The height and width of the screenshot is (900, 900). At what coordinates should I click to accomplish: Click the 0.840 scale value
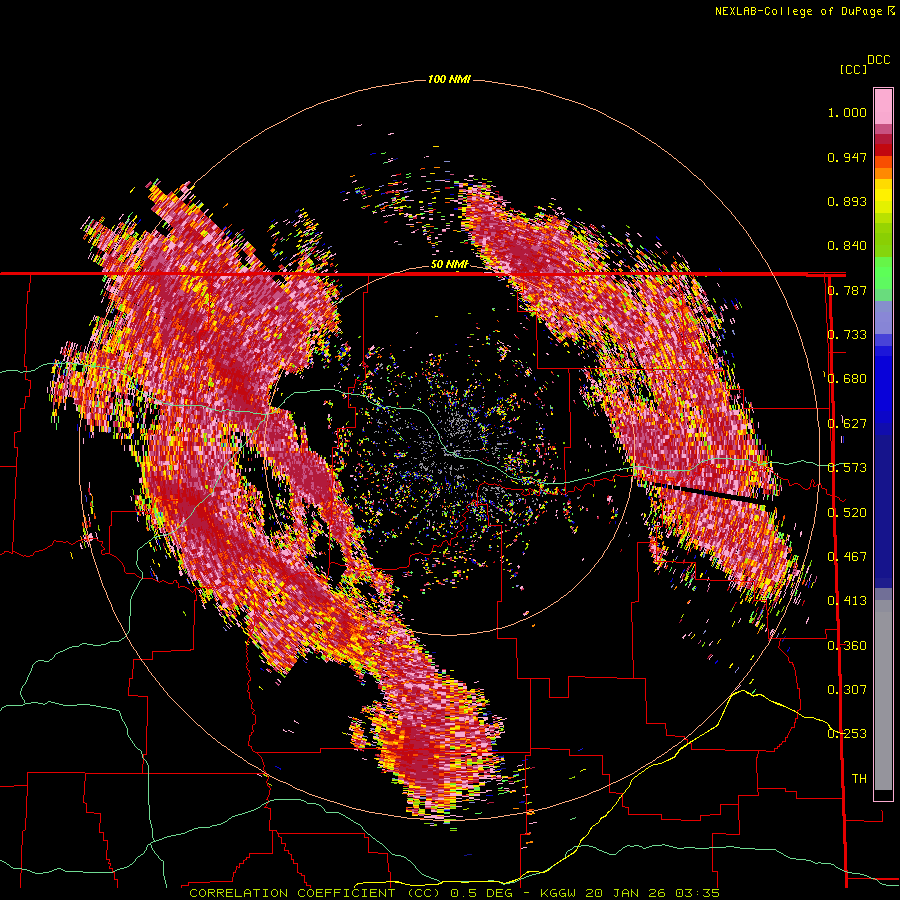[847, 246]
